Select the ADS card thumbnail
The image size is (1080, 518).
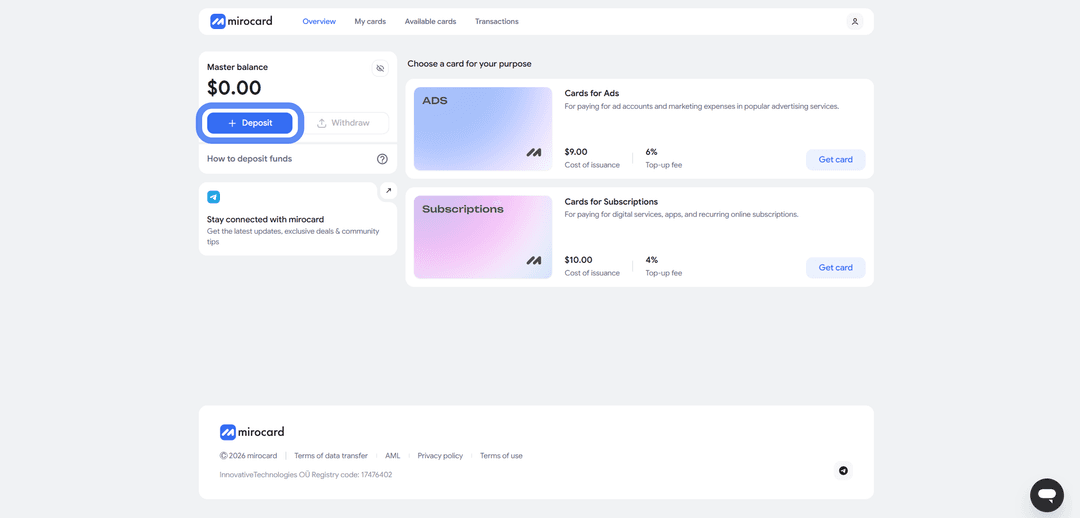click(483, 129)
